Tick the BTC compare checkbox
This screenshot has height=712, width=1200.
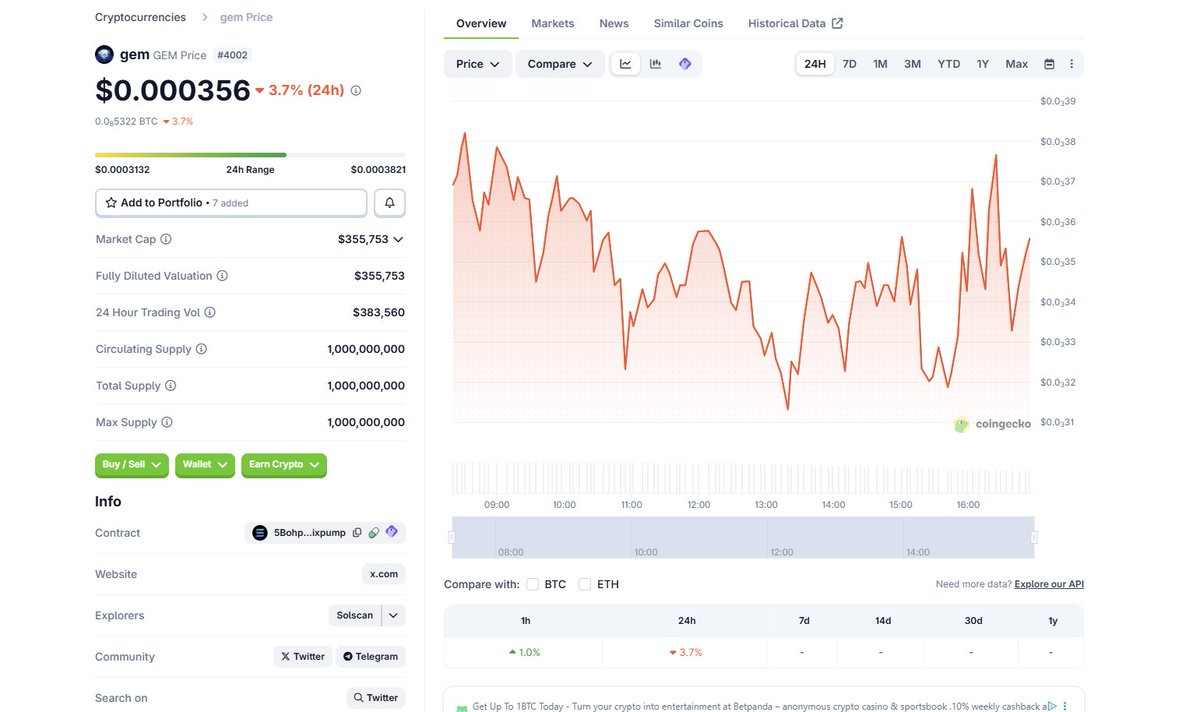[x=533, y=584]
